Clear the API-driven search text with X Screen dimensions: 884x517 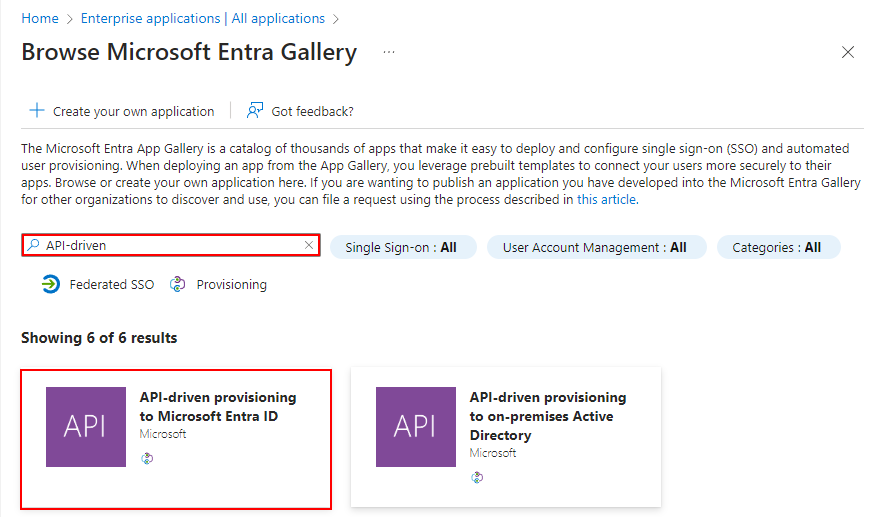pyautogui.click(x=308, y=245)
